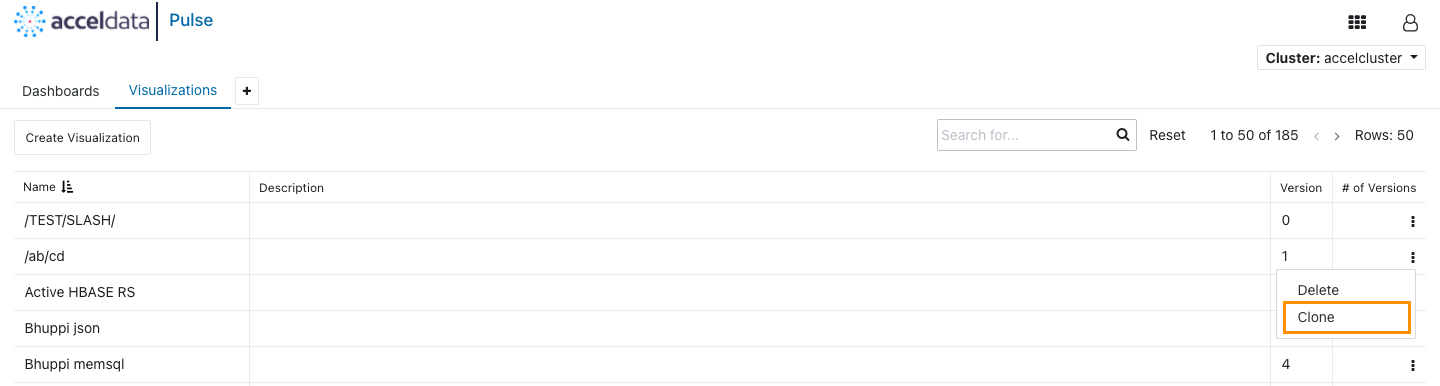Click the search magnifier icon
1440x386 pixels.
[1123, 135]
